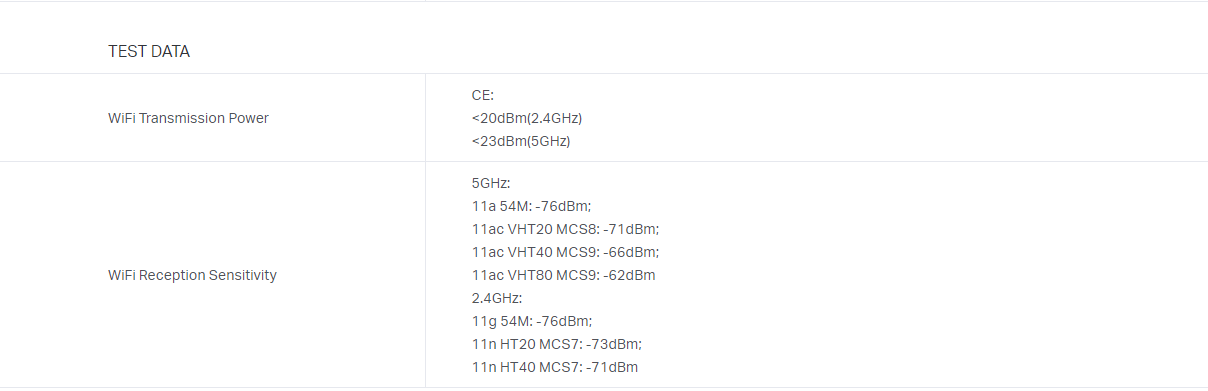The height and width of the screenshot is (391, 1208).
Task: Select the WiFi Transmission Power label
Action: click(x=188, y=118)
